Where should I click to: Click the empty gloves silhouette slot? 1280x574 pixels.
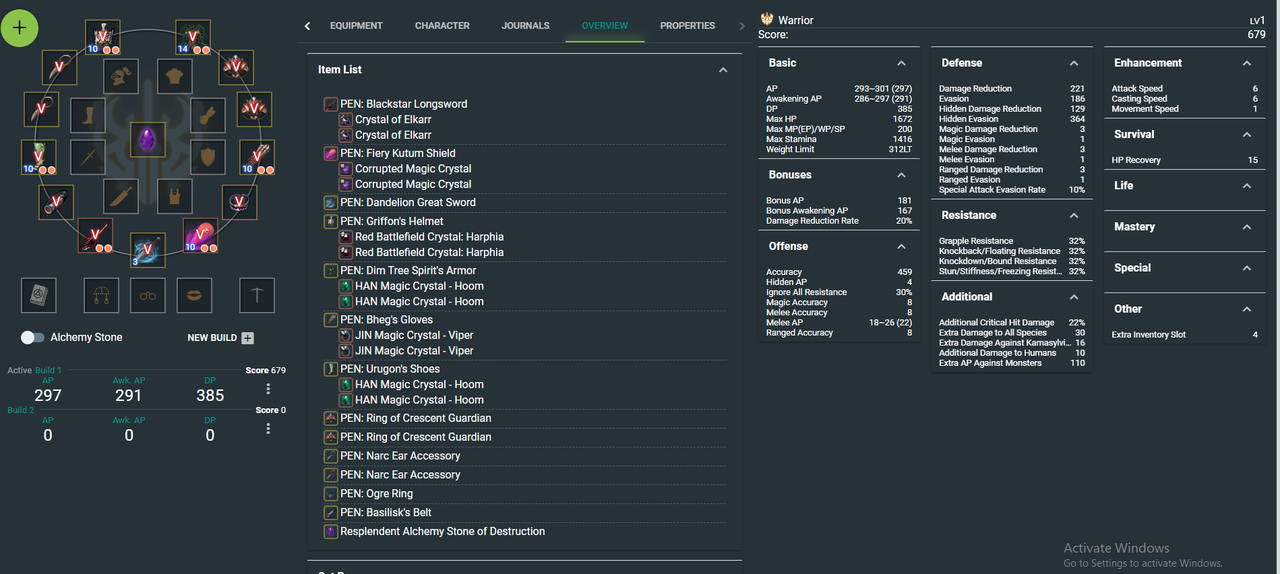click(x=208, y=115)
